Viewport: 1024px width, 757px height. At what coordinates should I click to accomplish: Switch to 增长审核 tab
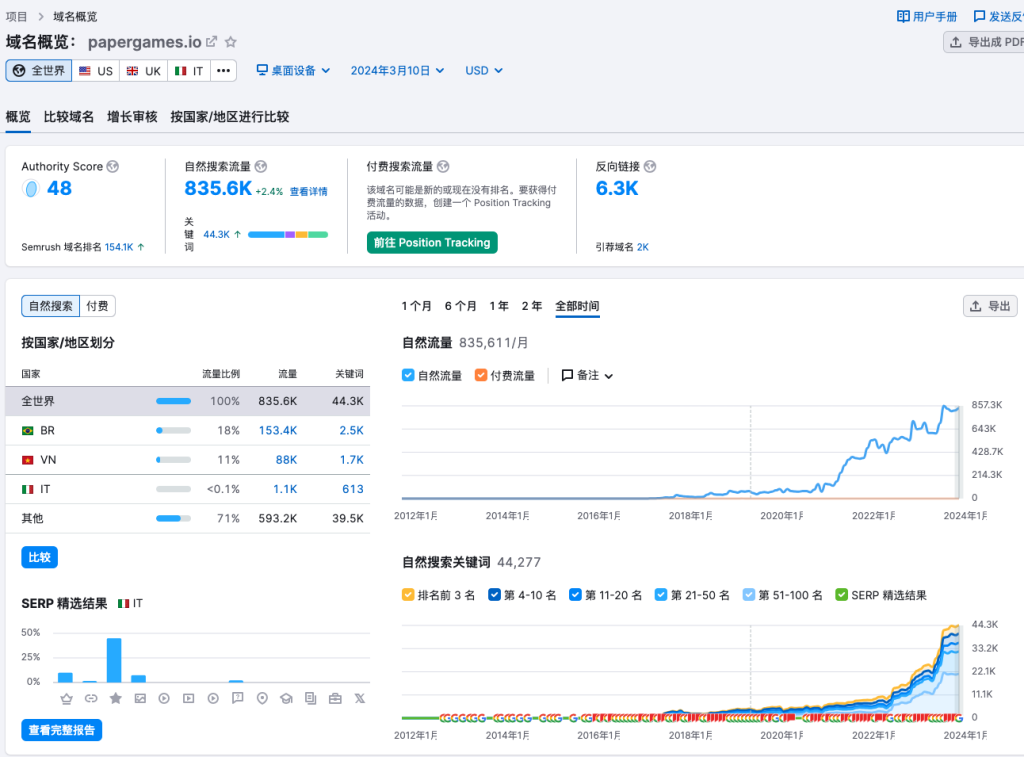pyautogui.click(x=133, y=117)
